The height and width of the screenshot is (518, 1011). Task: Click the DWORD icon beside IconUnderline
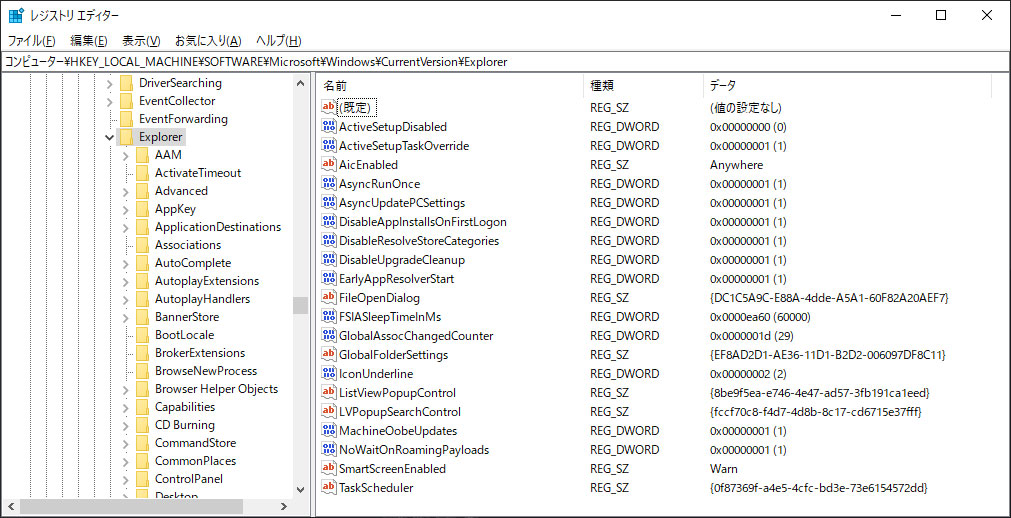(329, 374)
